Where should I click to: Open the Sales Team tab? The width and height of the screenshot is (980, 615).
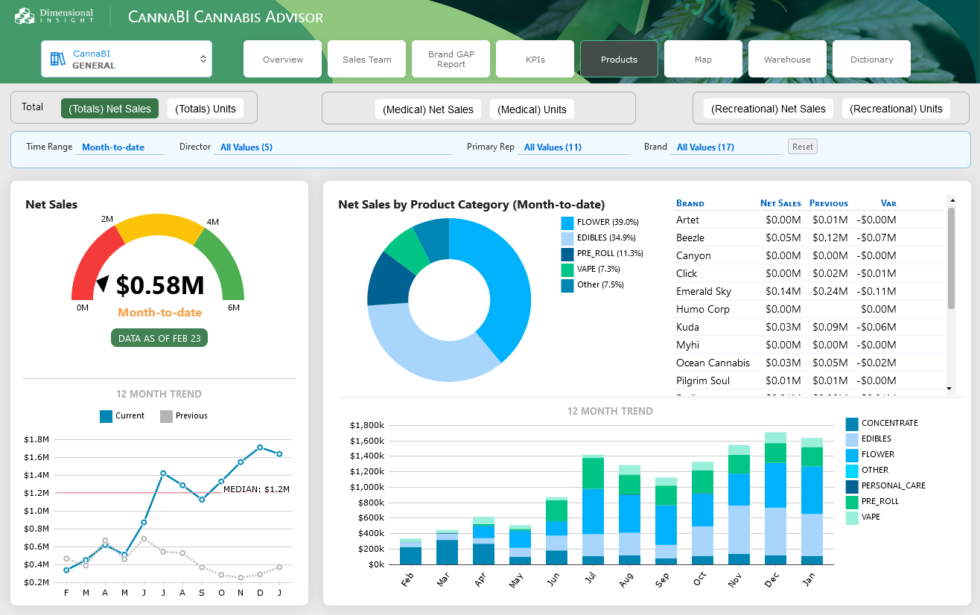point(366,59)
